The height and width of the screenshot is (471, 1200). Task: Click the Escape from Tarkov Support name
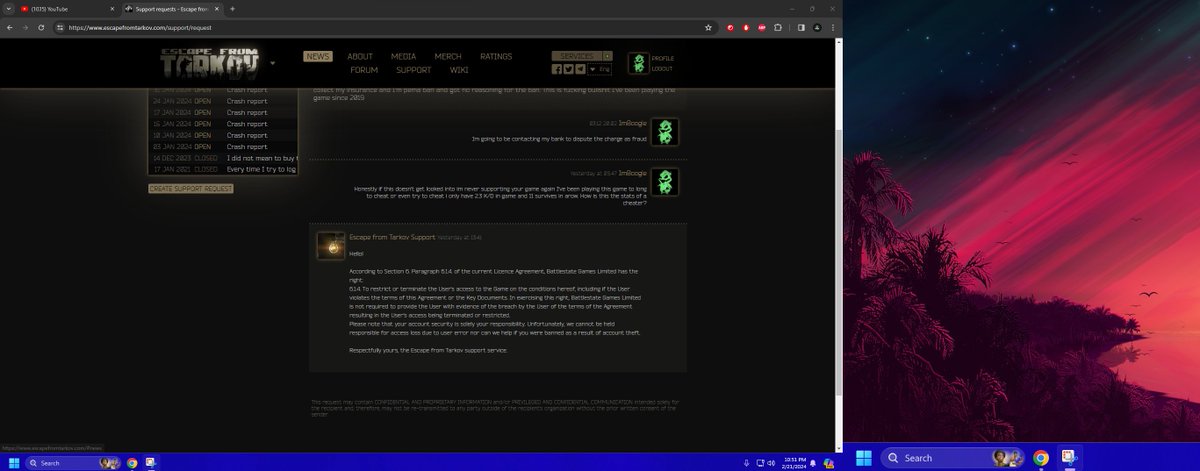(392, 237)
